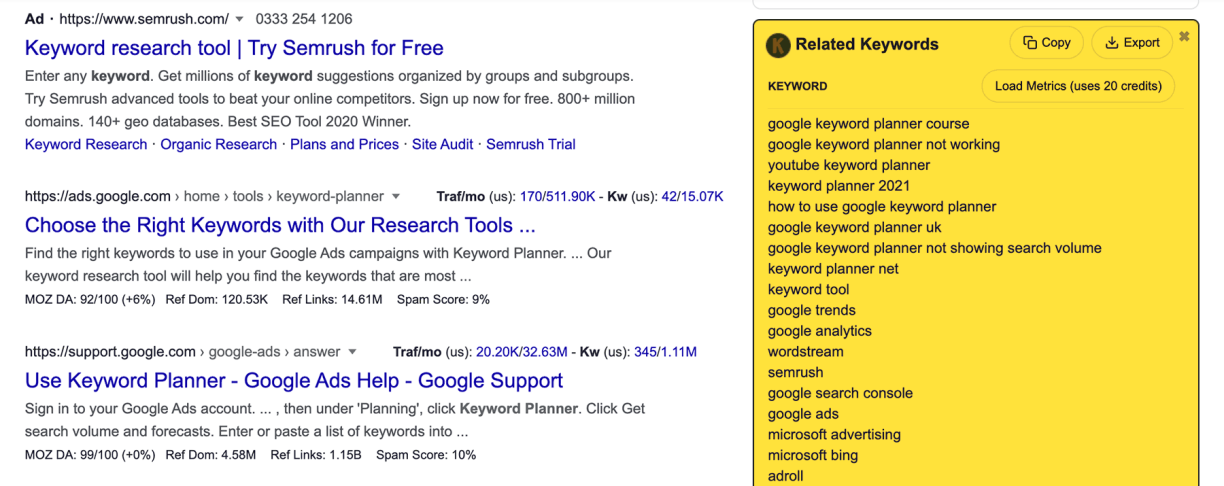1224x486 pixels.
Task: Open the Semrush keyword research tool ad
Action: [234, 48]
